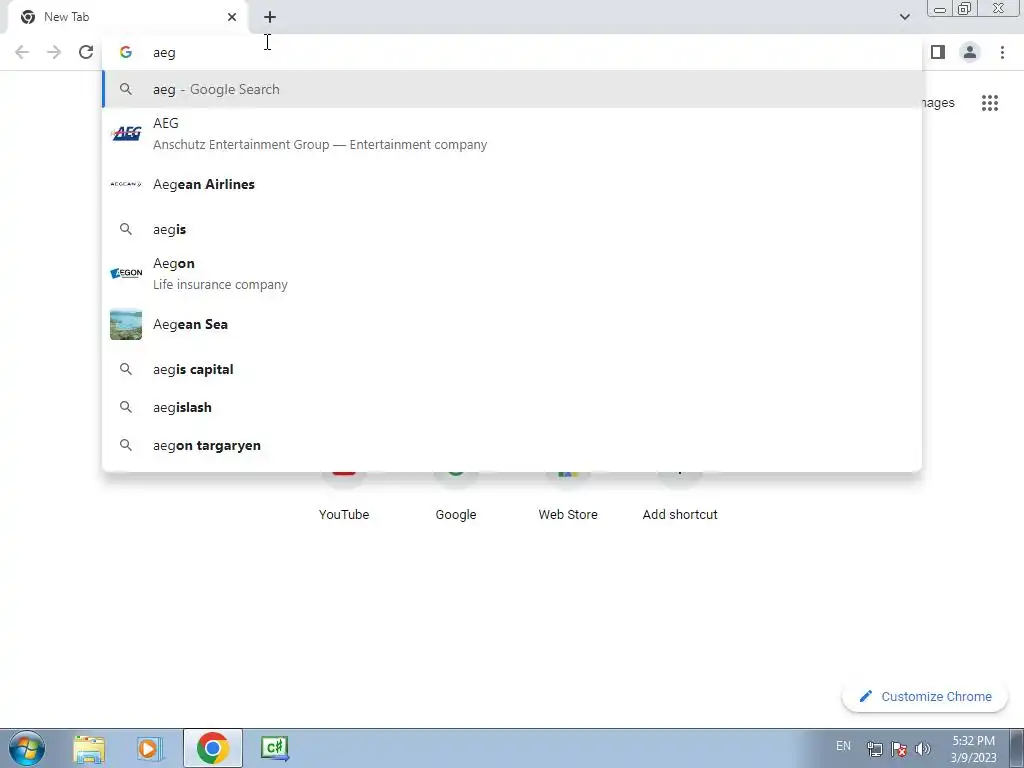1024x768 pixels.
Task: Open Chrome three-dot menu
Action: pyautogui.click(x=1002, y=52)
